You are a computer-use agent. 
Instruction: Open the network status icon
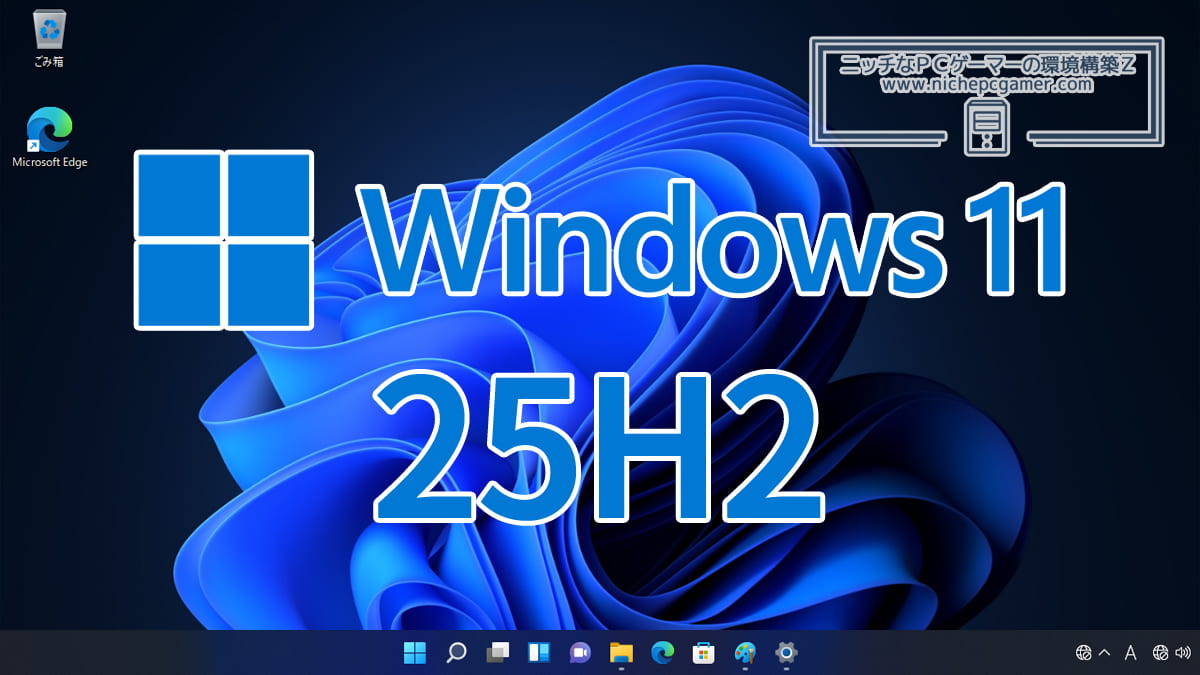pos(1161,654)
